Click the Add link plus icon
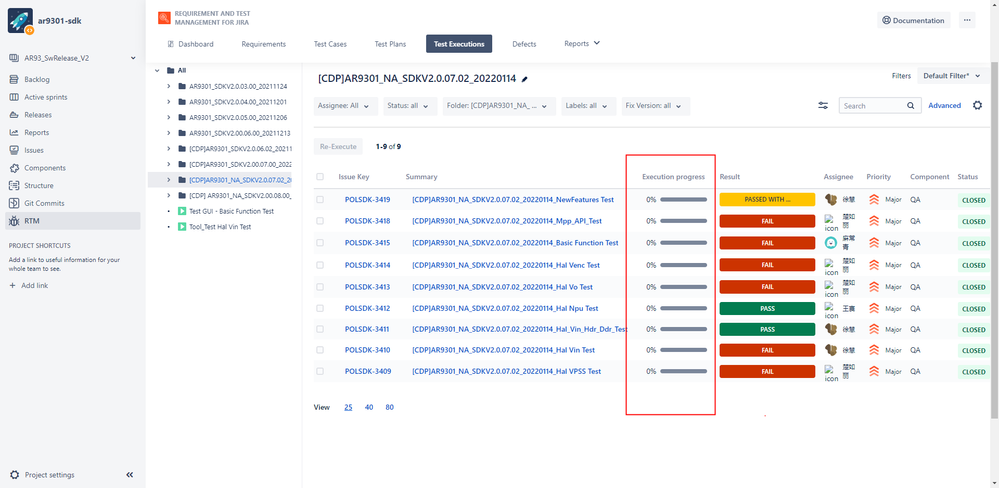Viewport: 999px width, 488px height. coord(13,286)
